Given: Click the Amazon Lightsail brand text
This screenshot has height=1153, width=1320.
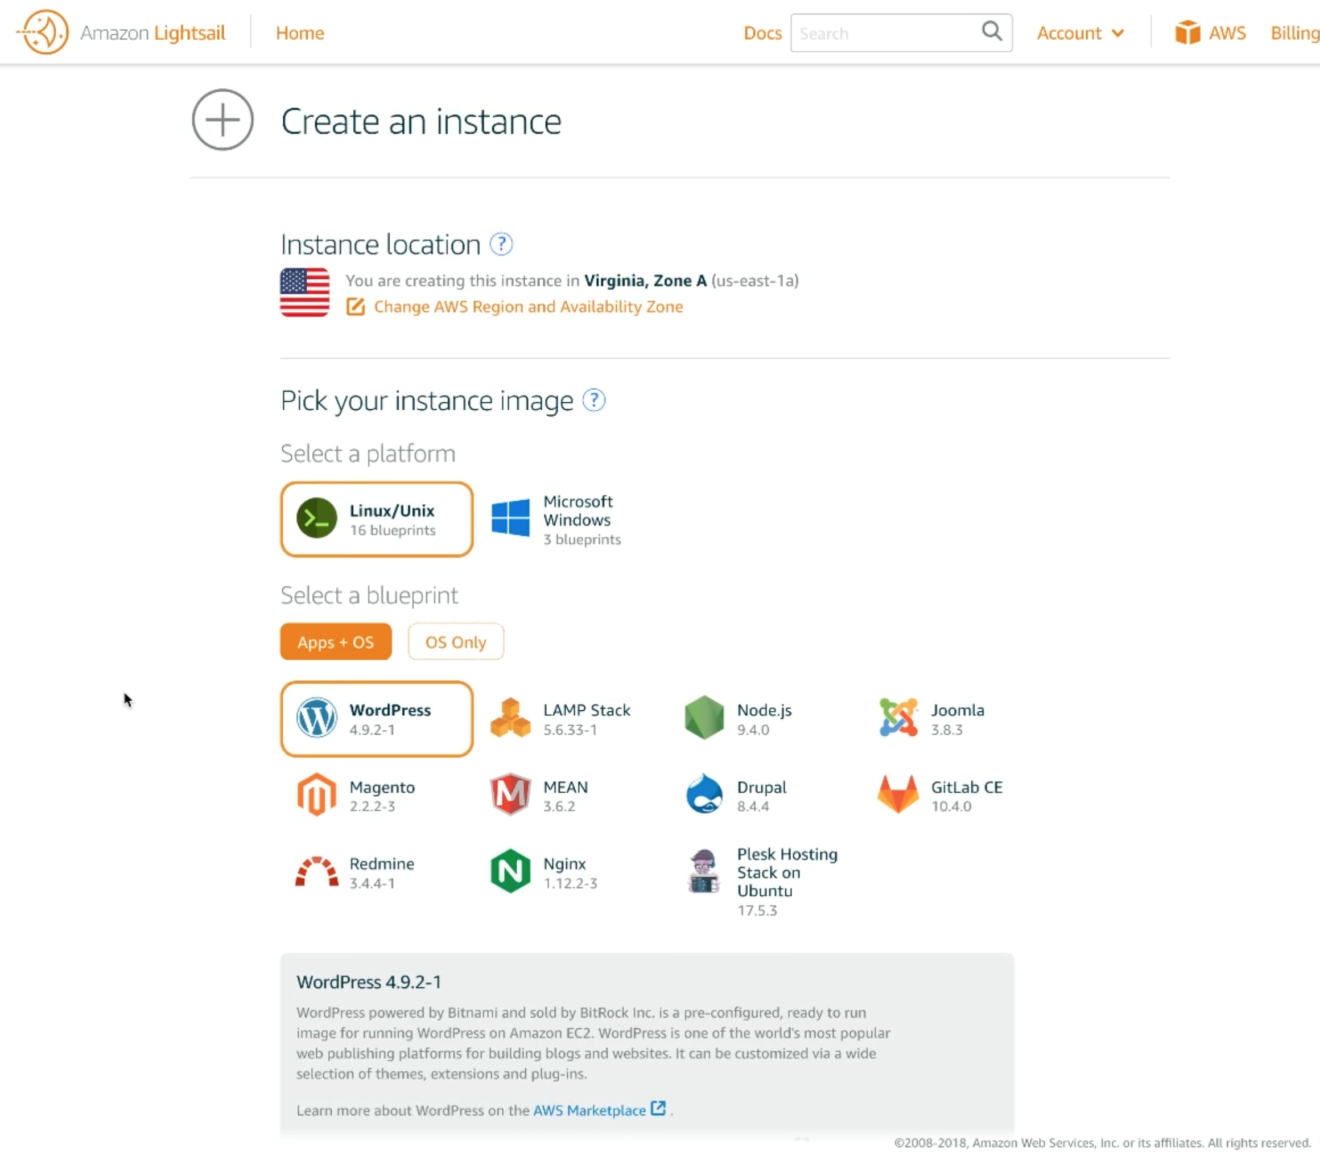Looking at the screenshot, I should pos(153,33).
